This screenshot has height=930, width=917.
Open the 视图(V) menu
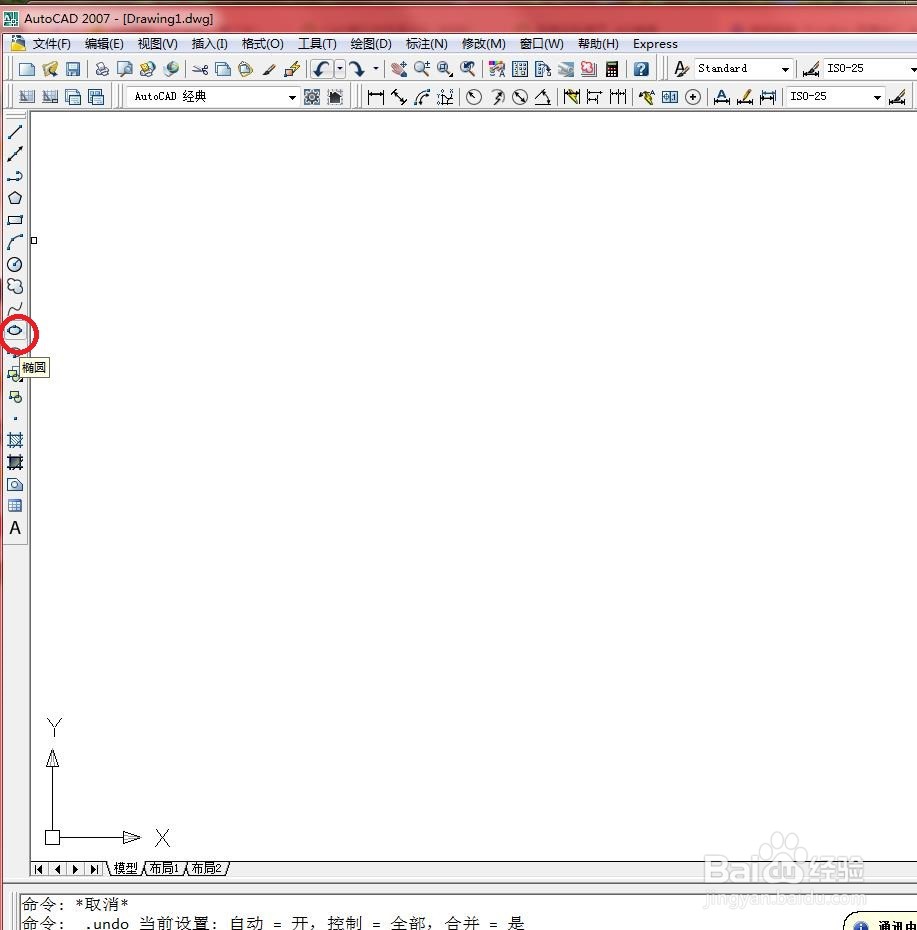[x=157, y=44]
